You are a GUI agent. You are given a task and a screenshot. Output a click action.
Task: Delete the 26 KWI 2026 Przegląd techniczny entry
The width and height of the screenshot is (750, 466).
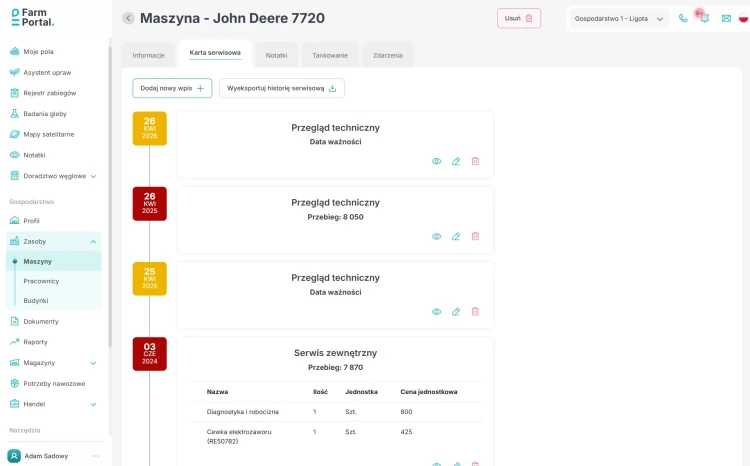[475, 161]
